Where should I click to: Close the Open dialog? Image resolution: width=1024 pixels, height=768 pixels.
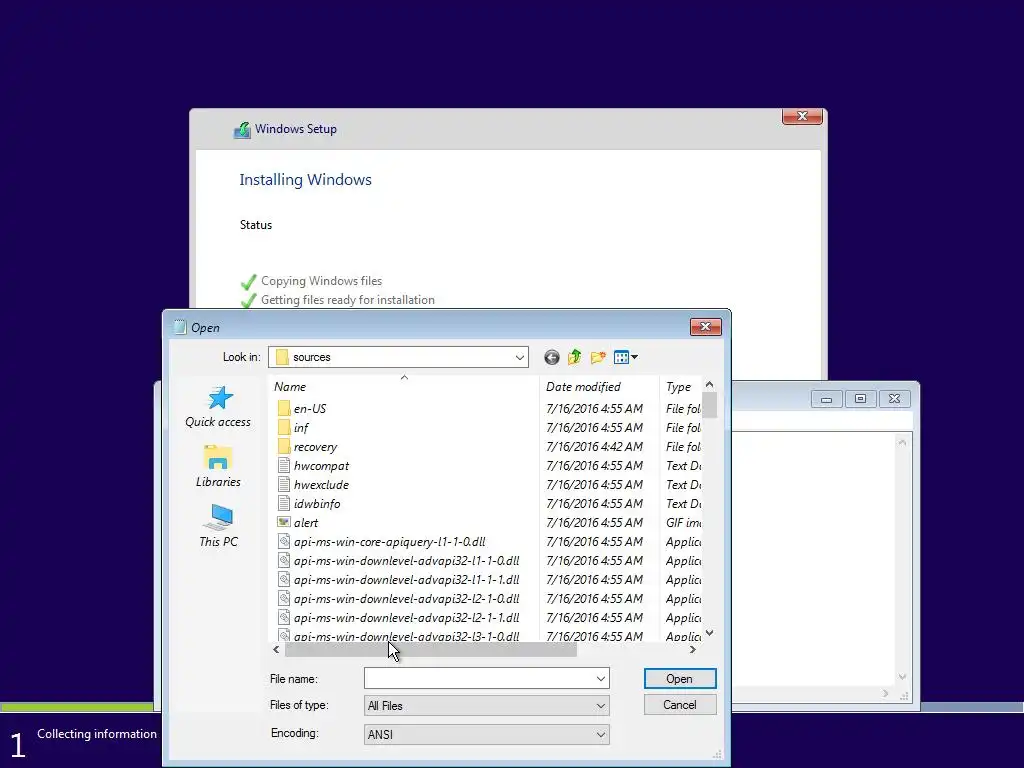point(705,327)
